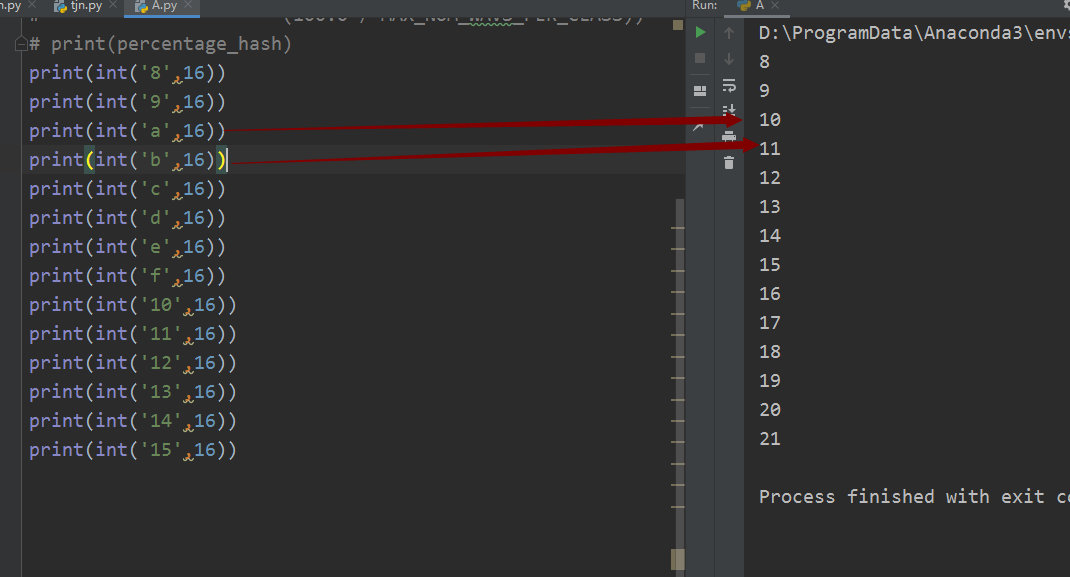
Task: Rerun the A.py program with green arrow
Action: click(700, 31)
